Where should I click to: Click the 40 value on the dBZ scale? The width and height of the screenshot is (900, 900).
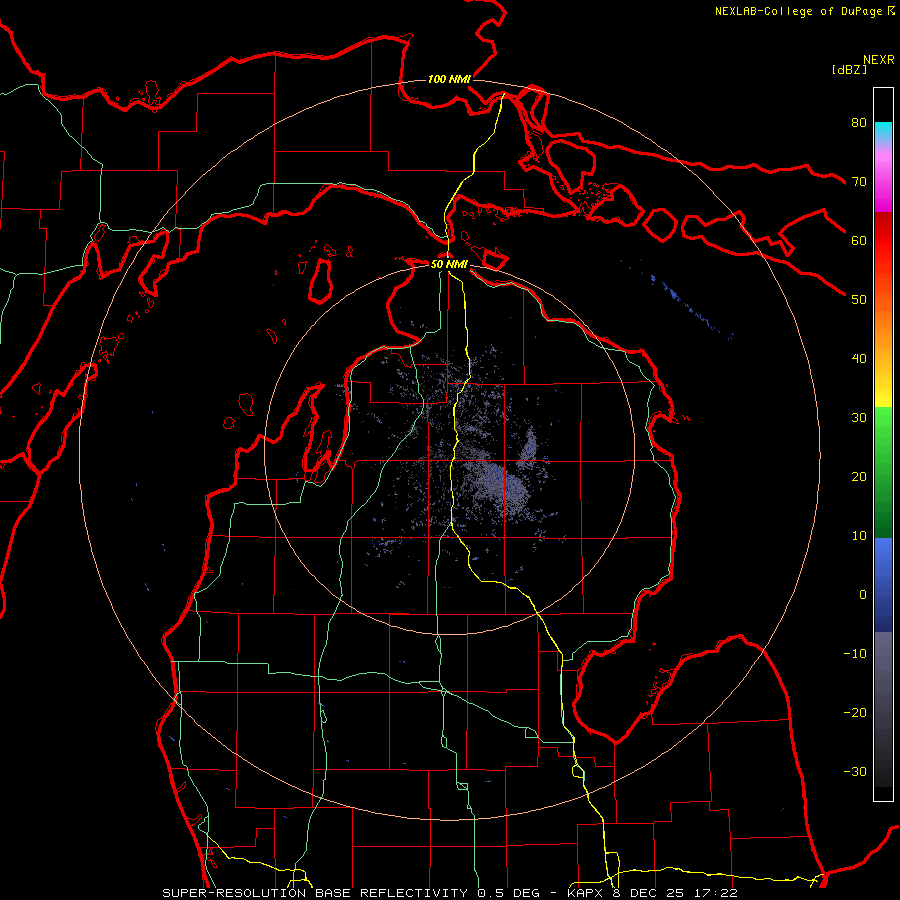pos(859,359)
